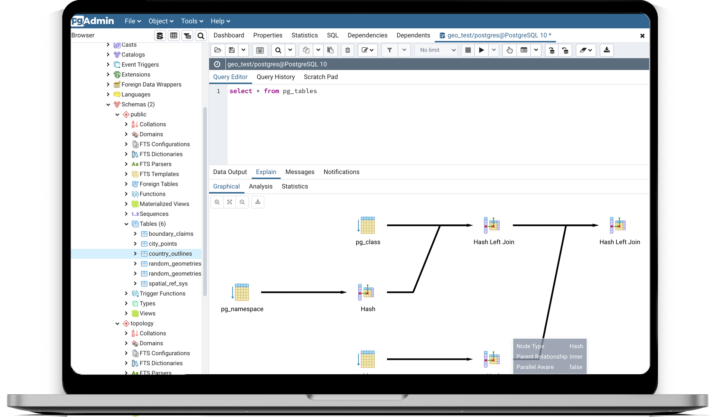715x417 pixels.
Task: Run the query with the Execute play icon
Action: click(481, 50)
